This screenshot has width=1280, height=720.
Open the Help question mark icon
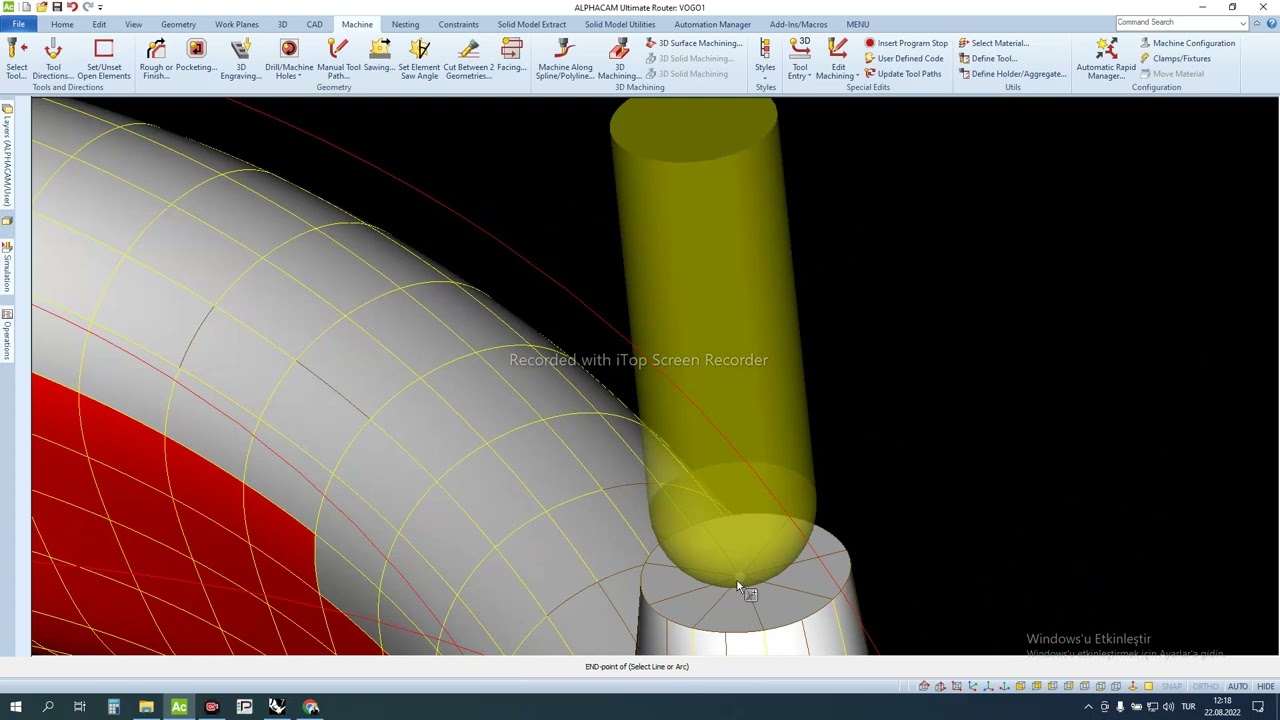pos(1272,24)
